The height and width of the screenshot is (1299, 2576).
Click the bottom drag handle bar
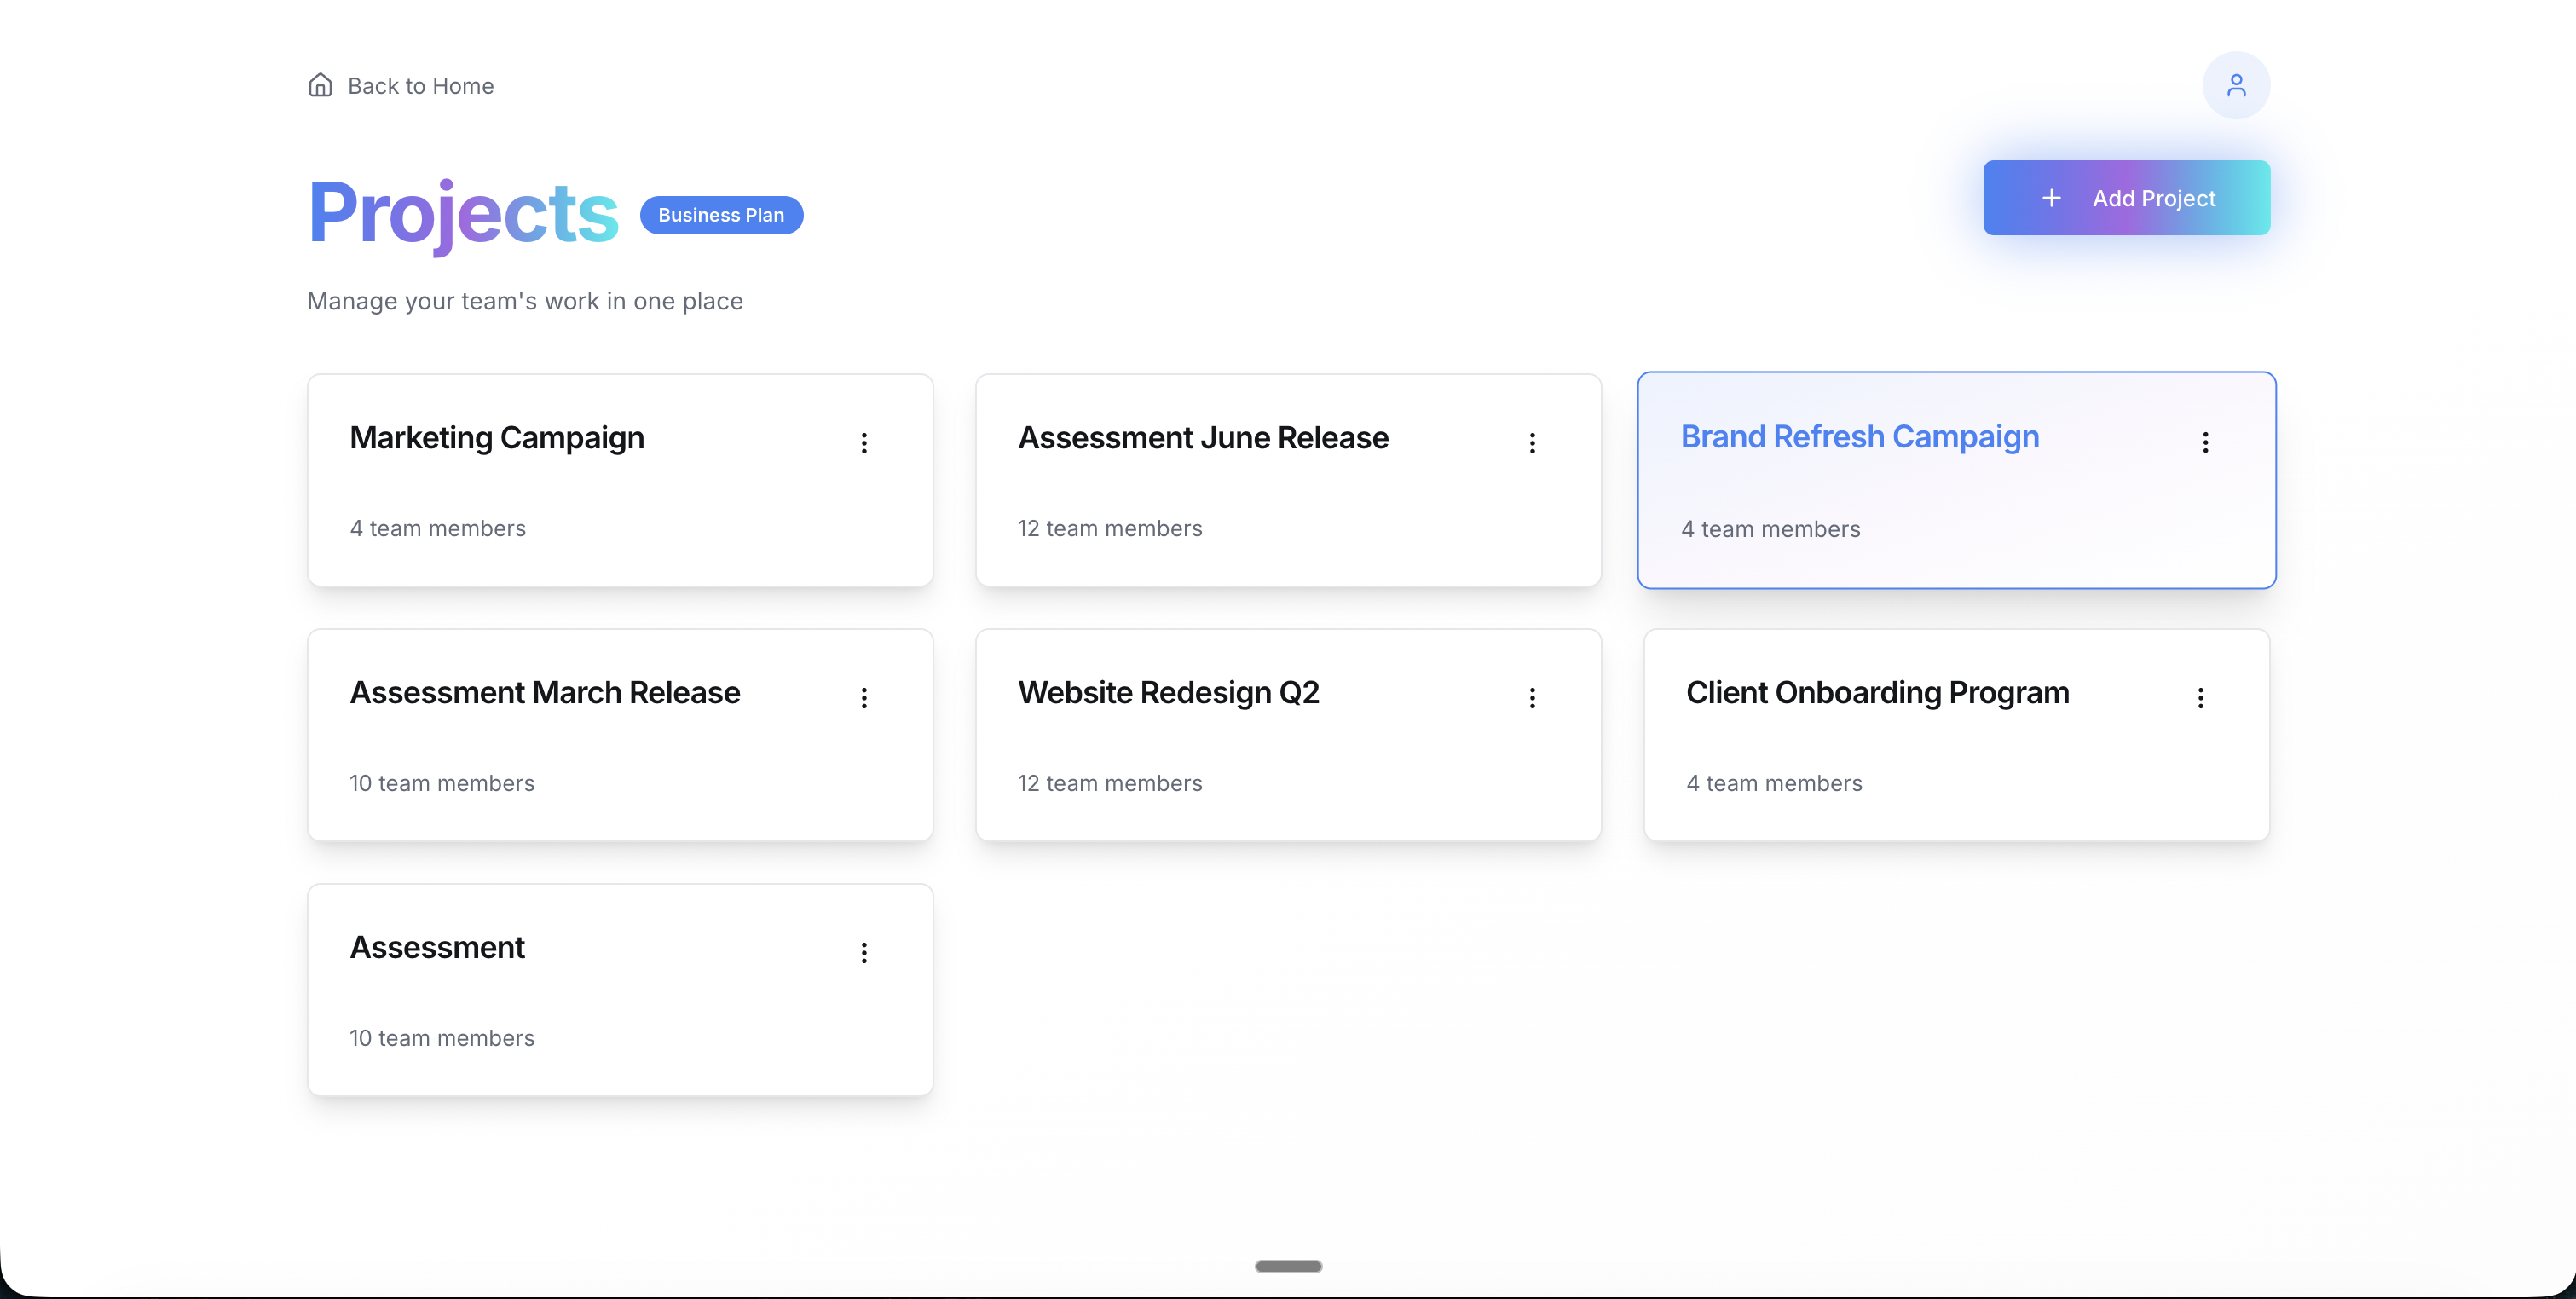1288,1266
